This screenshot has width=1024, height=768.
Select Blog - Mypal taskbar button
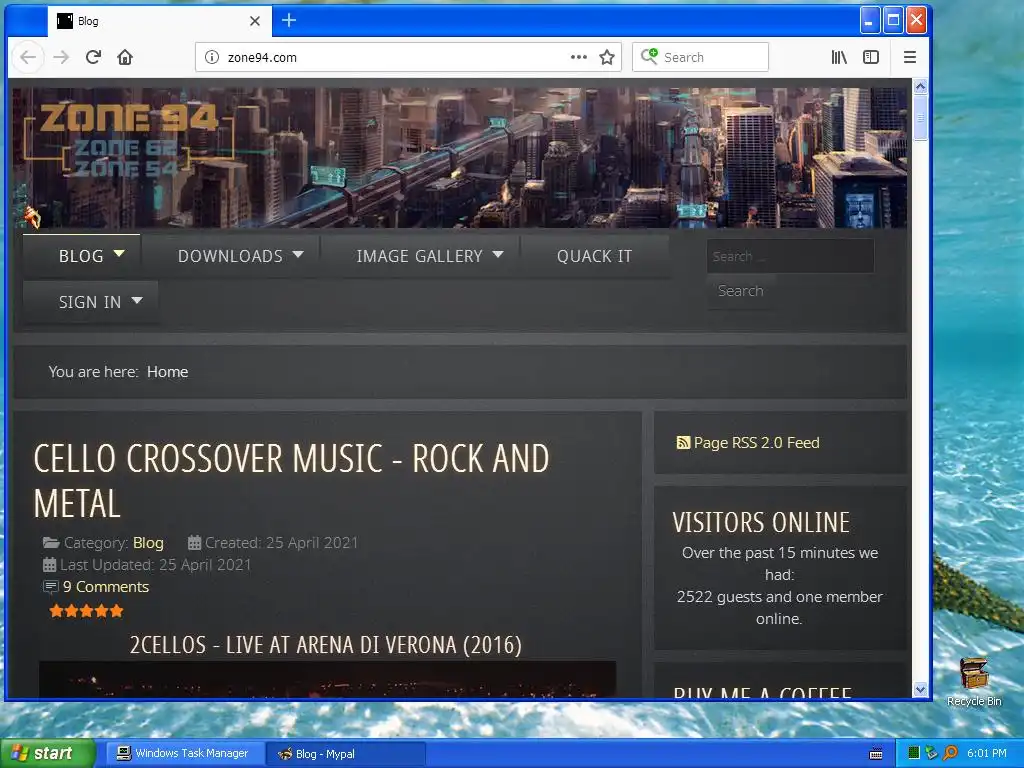(x=346, y=754)
